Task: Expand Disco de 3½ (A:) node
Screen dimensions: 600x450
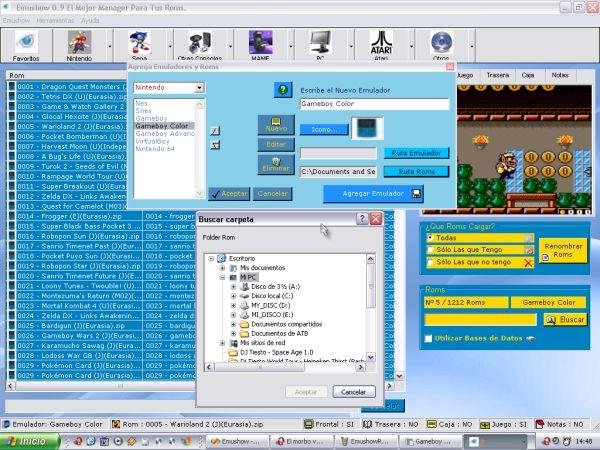Action: [233, 287]
